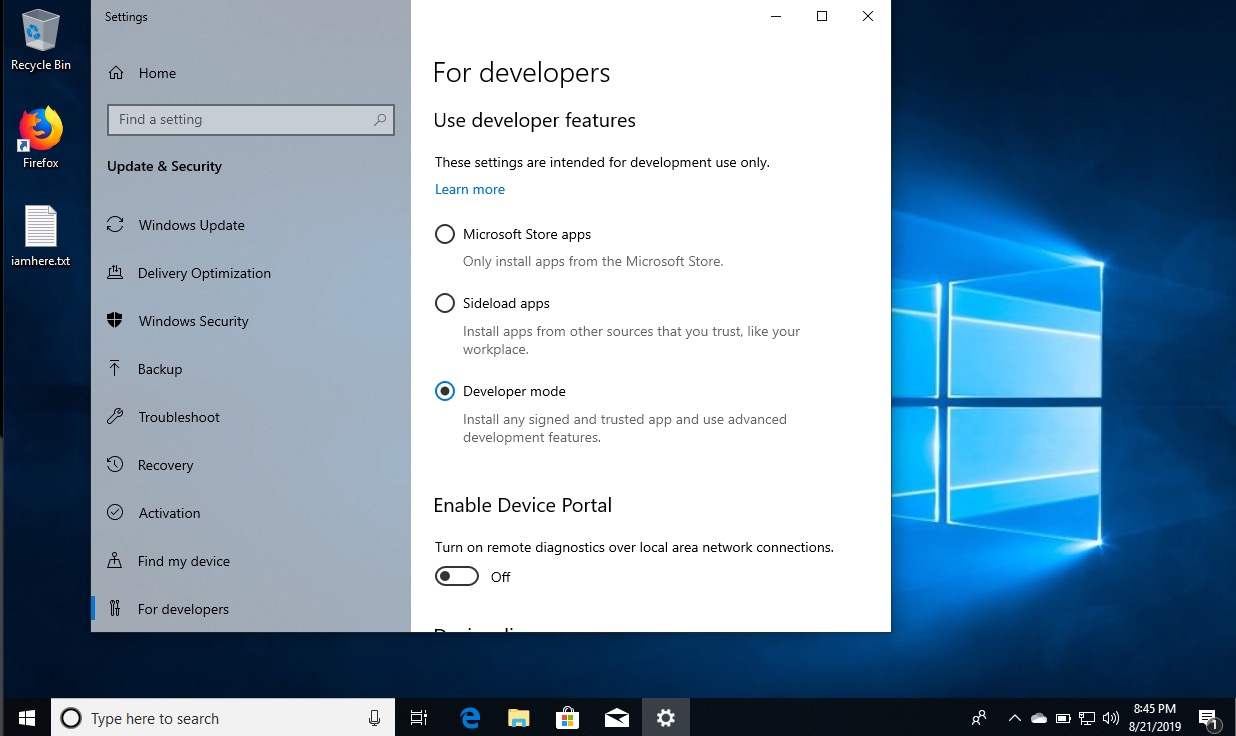Open the Action Center notifications icon
1236x736 pixels.
pyautogui.click(x=1208, y=718)
